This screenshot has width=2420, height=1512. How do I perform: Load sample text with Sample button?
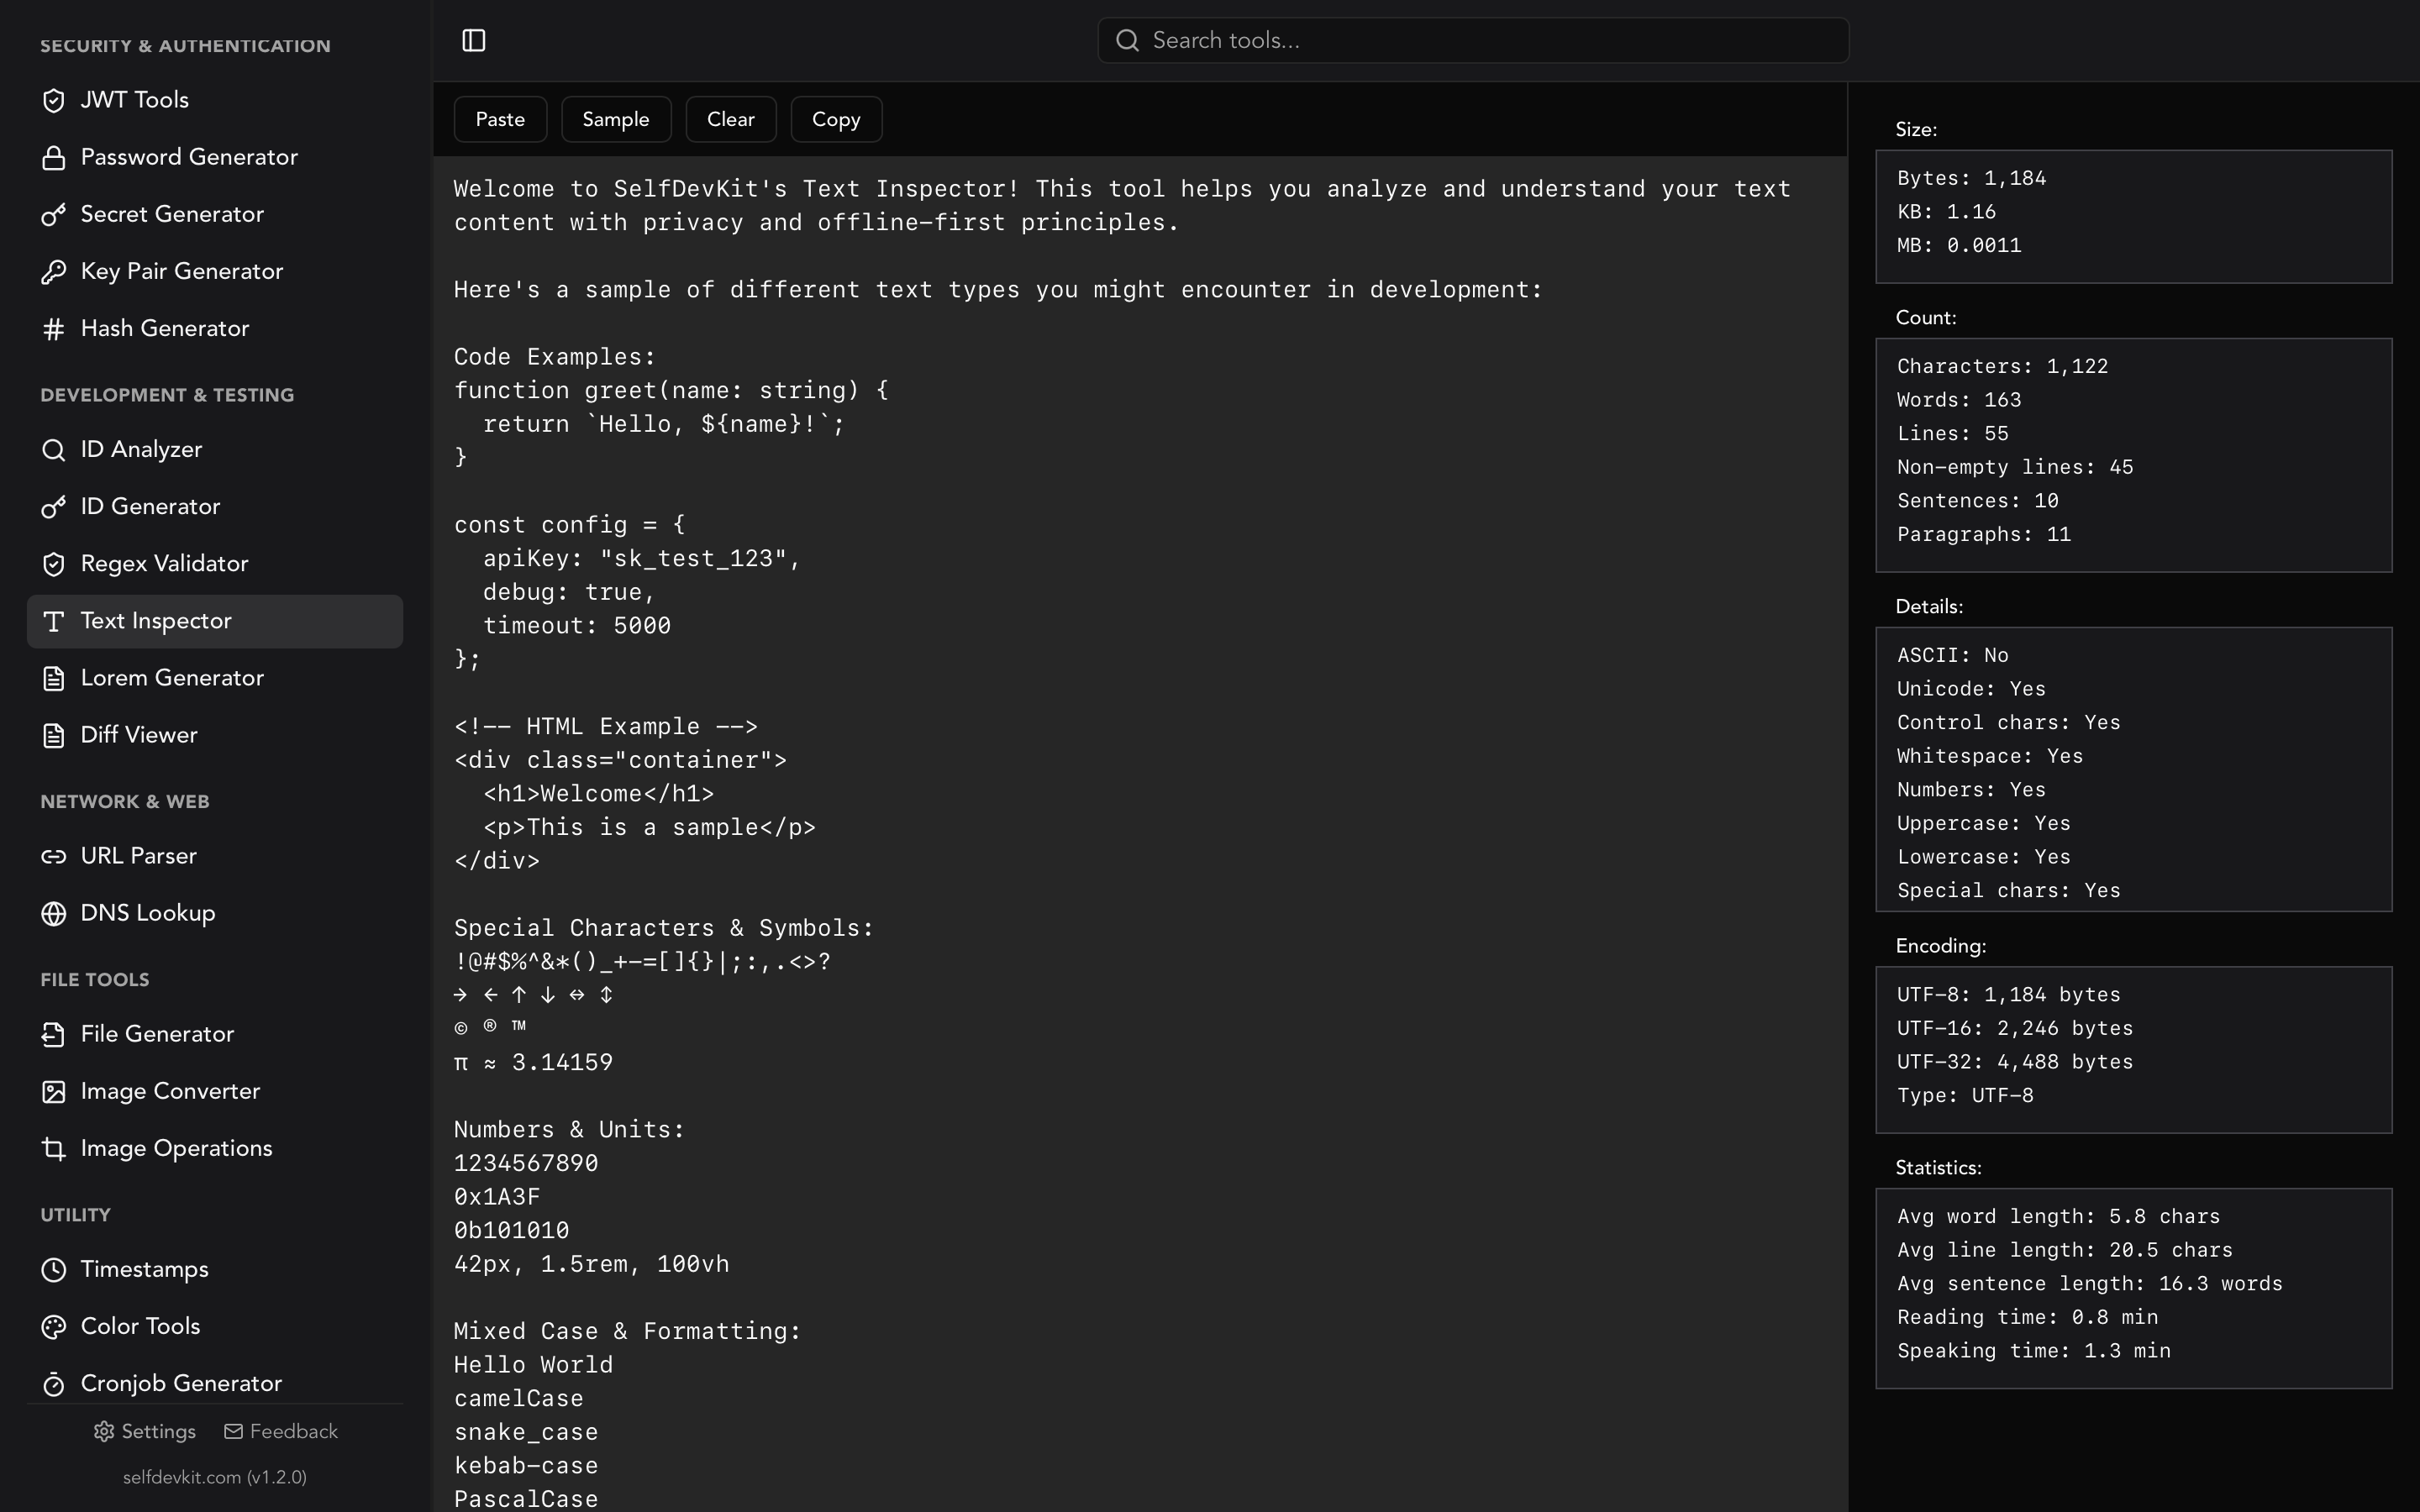[x=616, y=119]
